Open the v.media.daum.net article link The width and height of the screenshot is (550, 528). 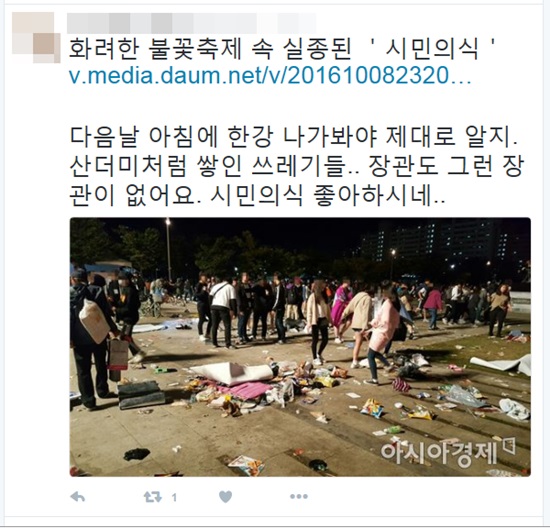click(x=270, y=76)
